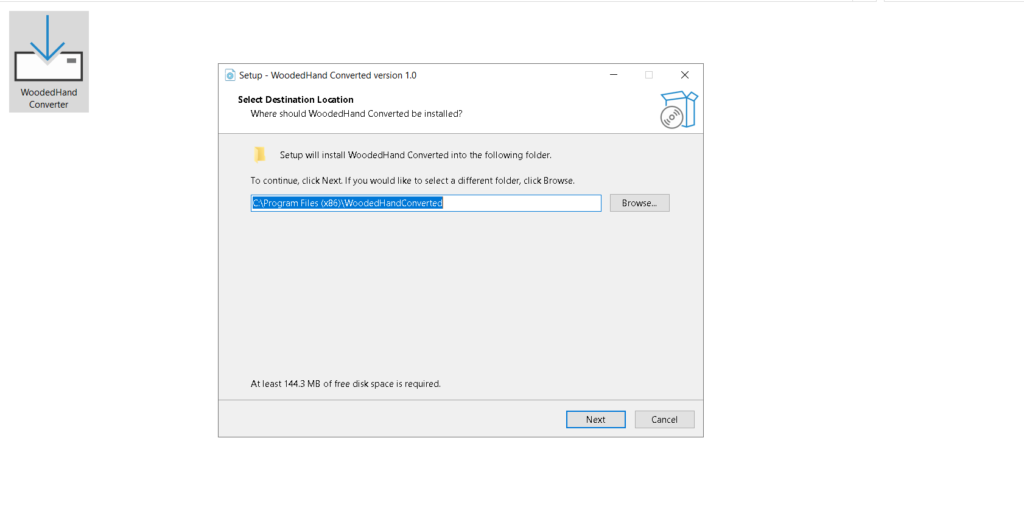Minimize the Setup window
Screen dimensions: 1024x511
(x=612, y=75)
